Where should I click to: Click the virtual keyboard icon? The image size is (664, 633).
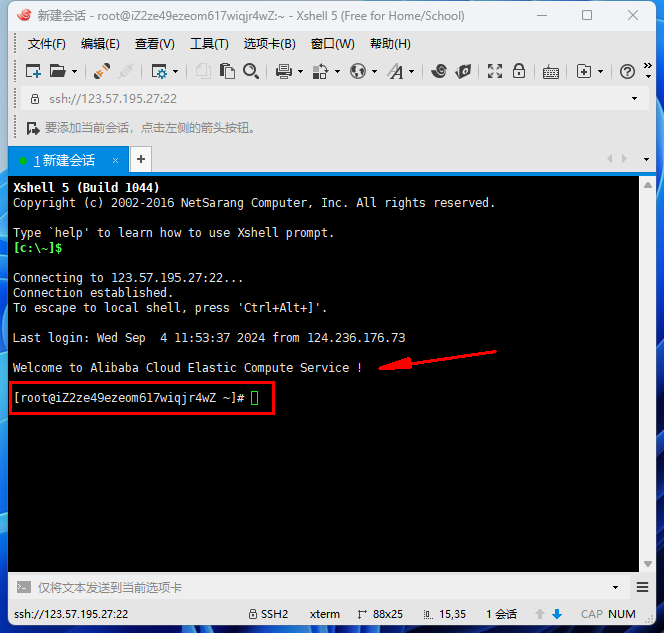coord(551,72)
